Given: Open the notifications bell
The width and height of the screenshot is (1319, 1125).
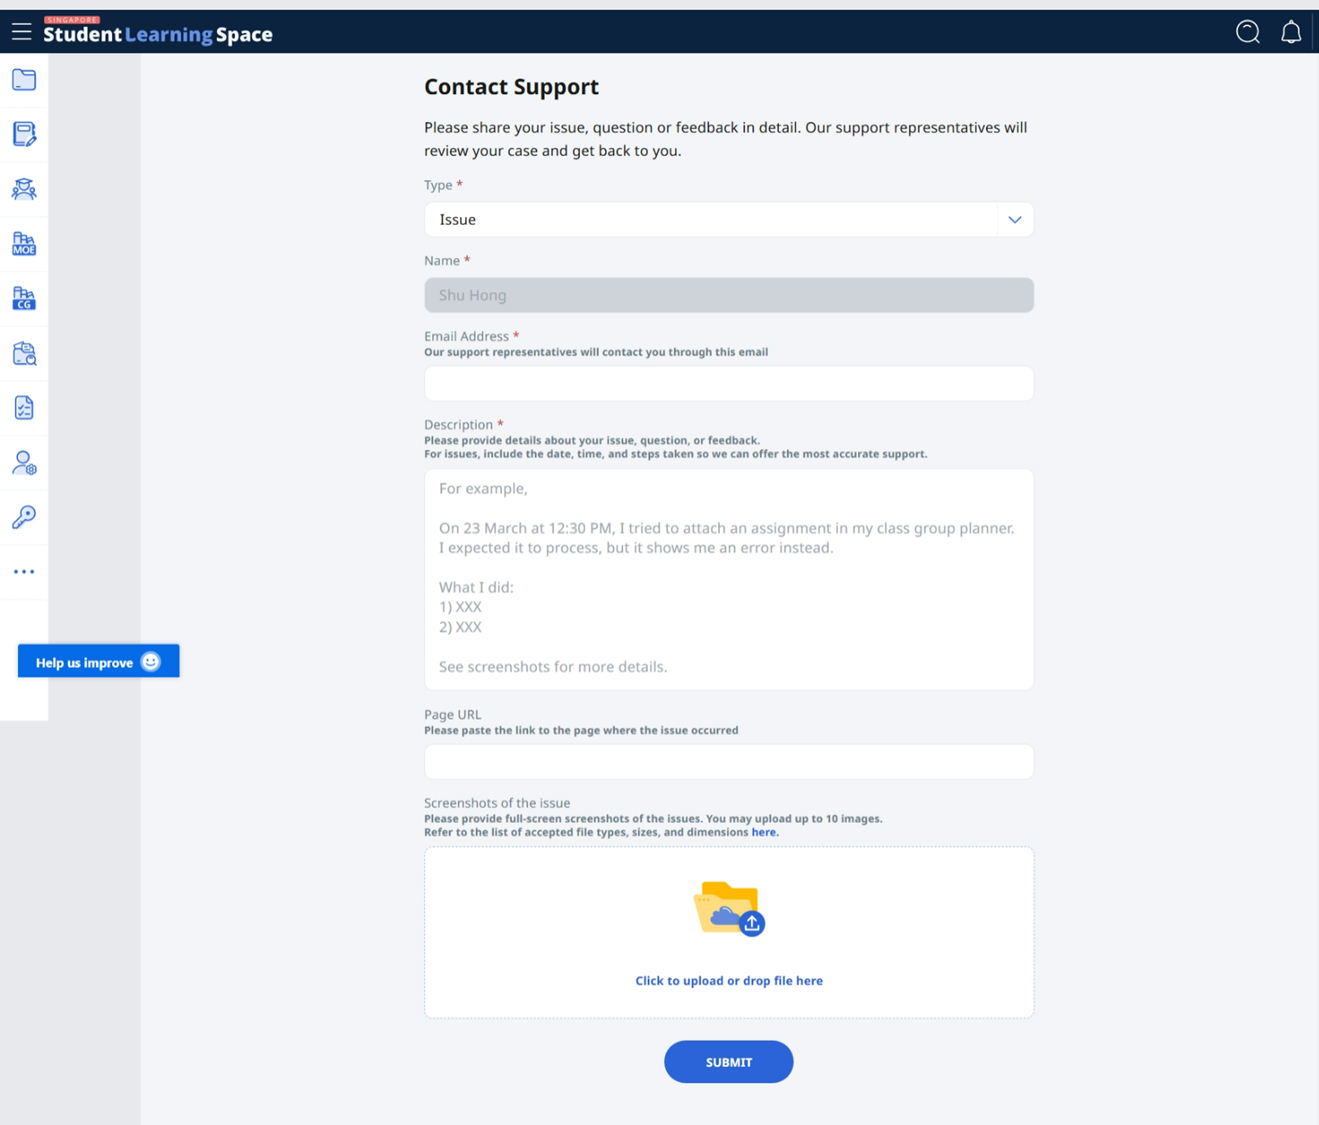Looking at the screenshot, I should [x=1291, y=32].
